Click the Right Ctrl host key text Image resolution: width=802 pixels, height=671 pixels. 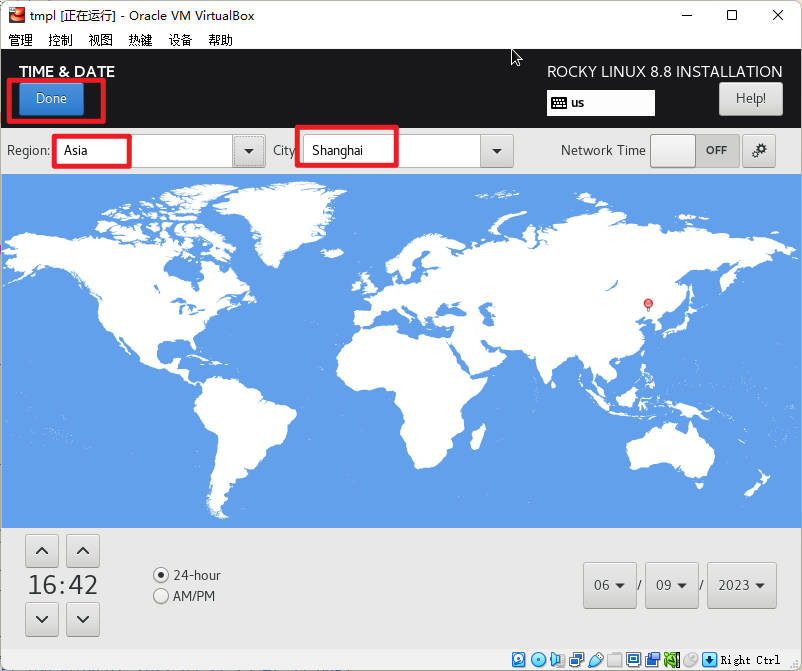pos(750,660)
